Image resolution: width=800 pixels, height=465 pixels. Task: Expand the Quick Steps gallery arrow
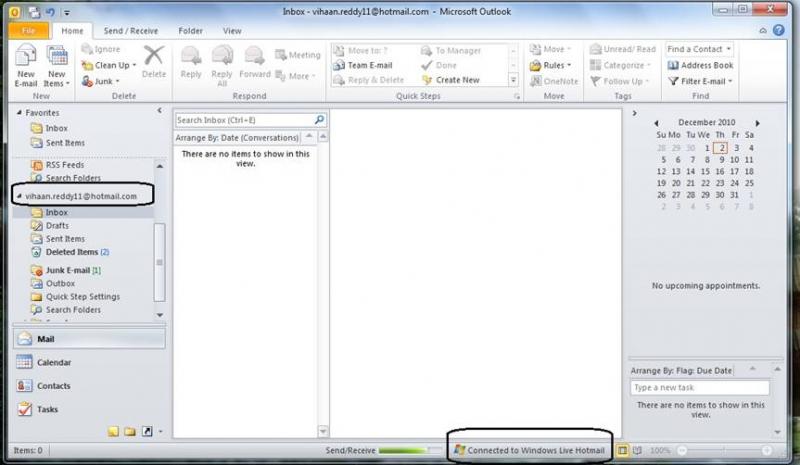pos(513,80)
